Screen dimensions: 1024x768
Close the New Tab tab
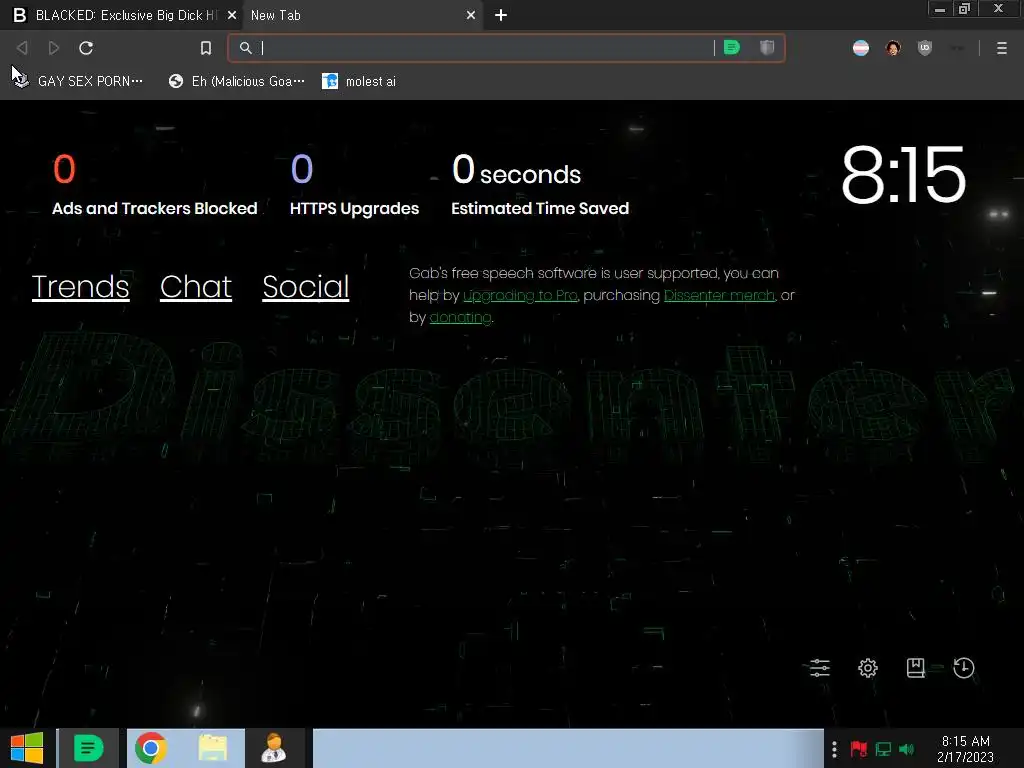click(x=471, y=15)
